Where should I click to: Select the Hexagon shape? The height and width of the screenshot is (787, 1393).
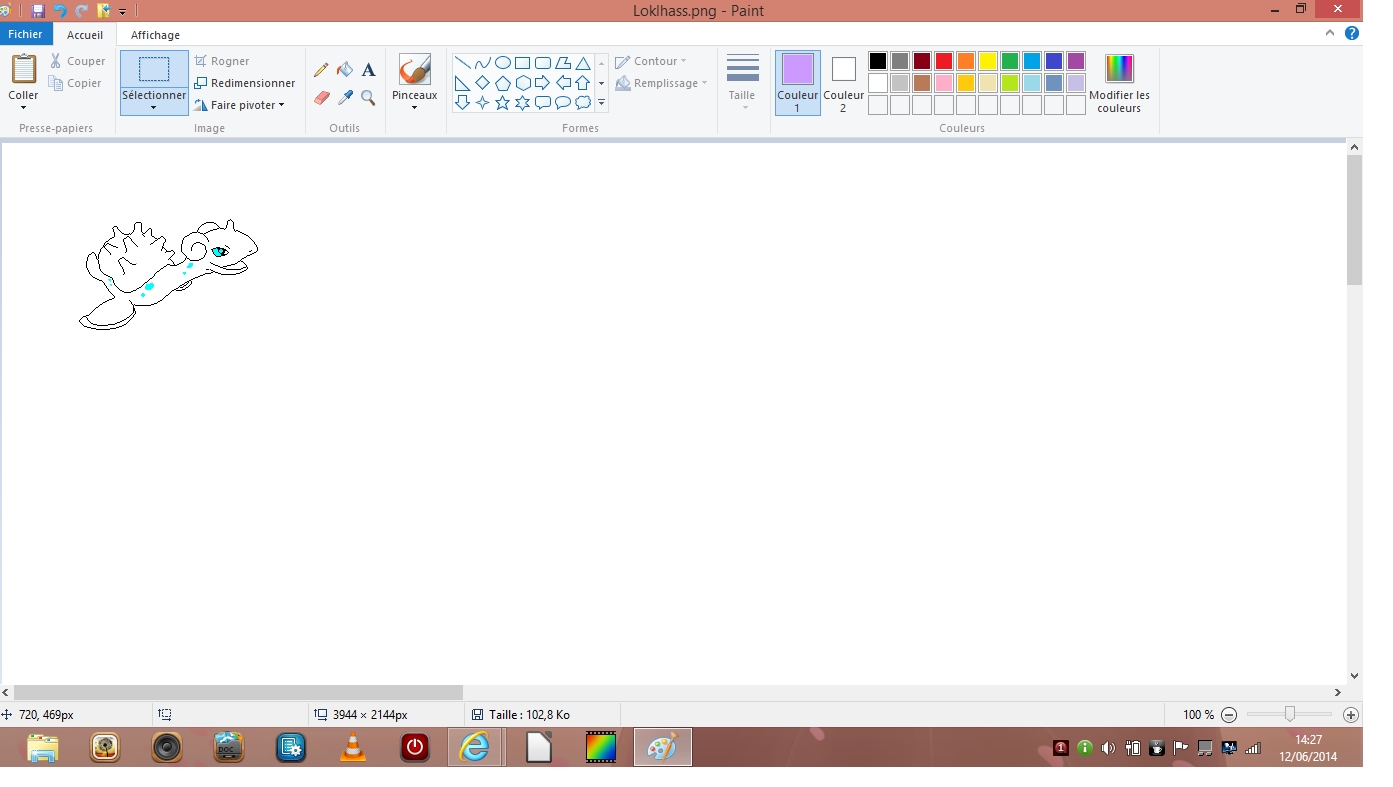click(523, 83)
